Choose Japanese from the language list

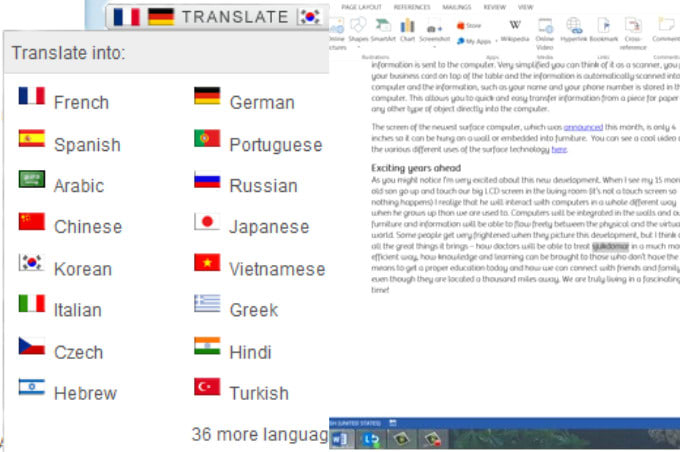(268, 226)
